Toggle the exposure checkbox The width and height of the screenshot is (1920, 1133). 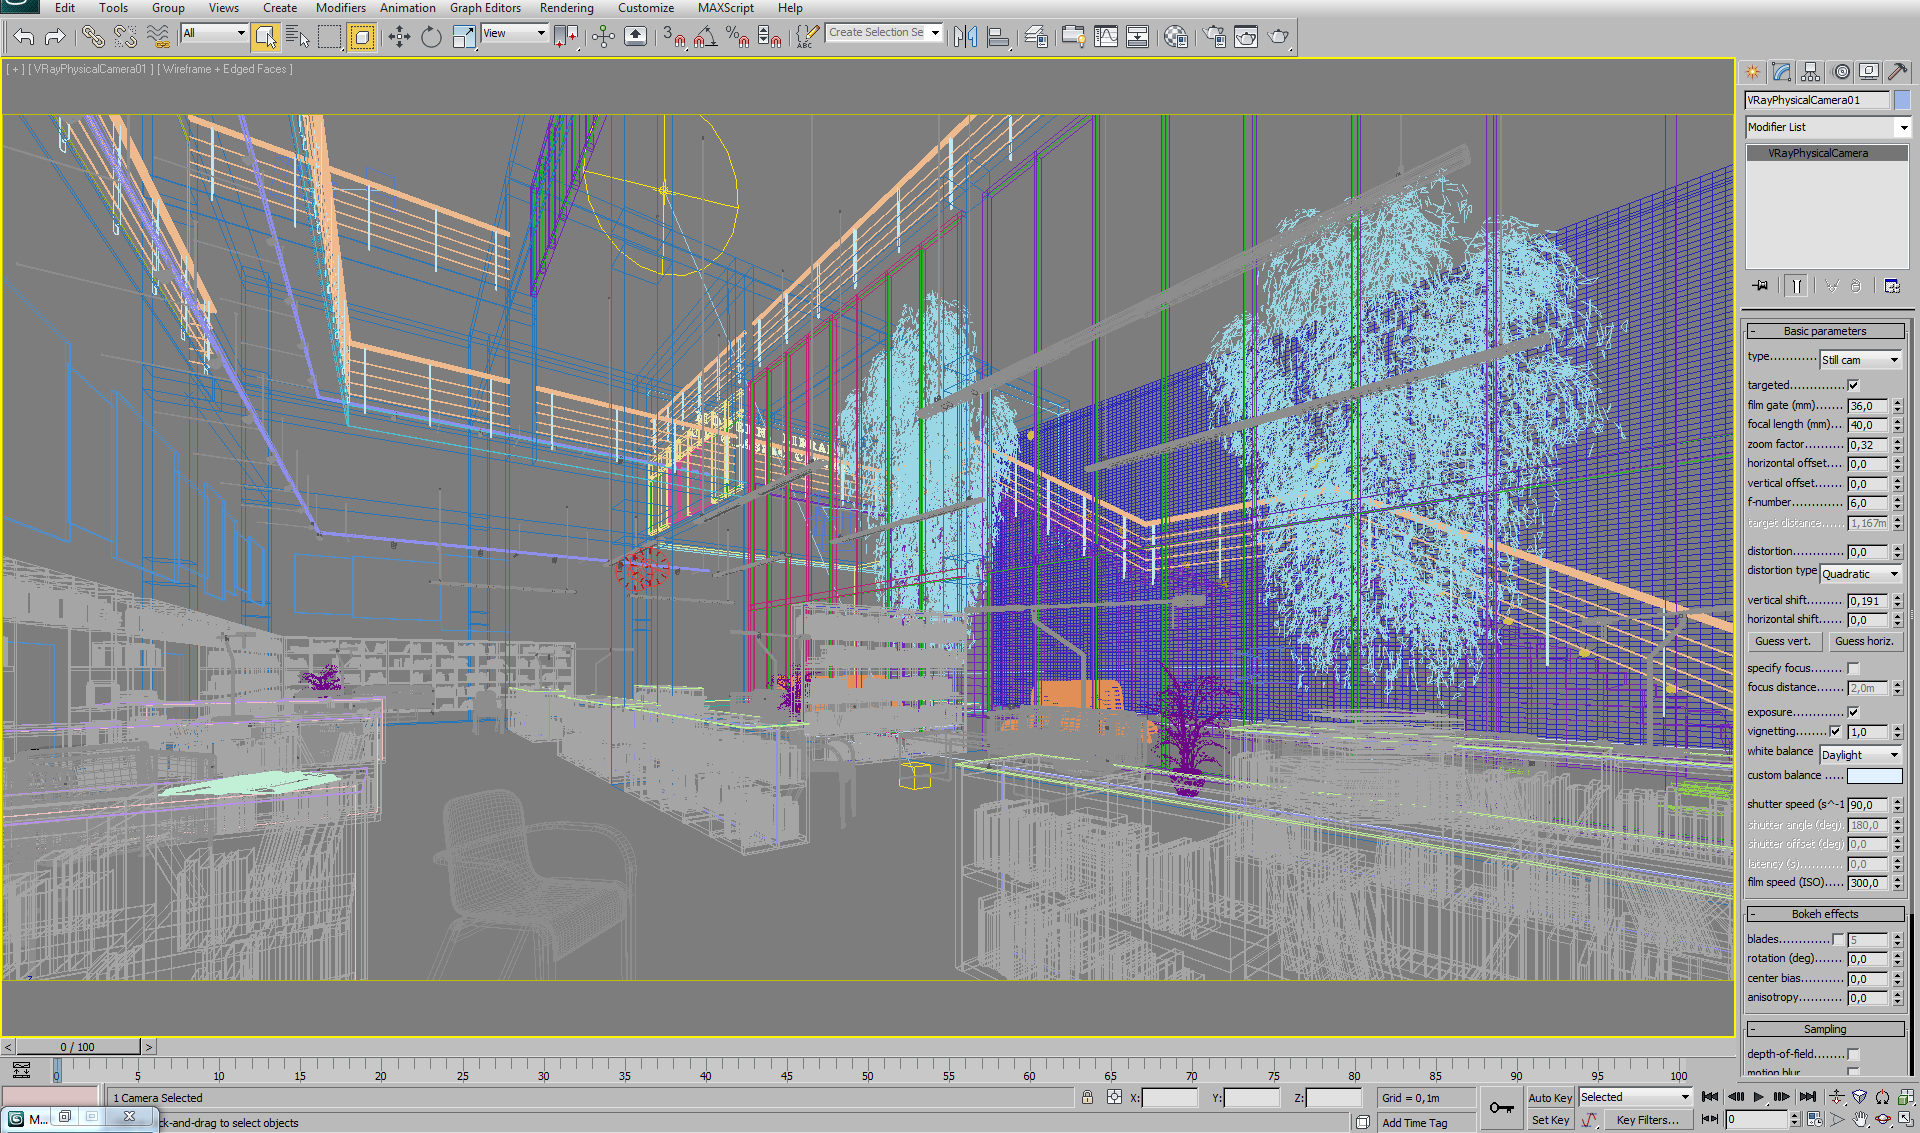(x=1853, y=712)
